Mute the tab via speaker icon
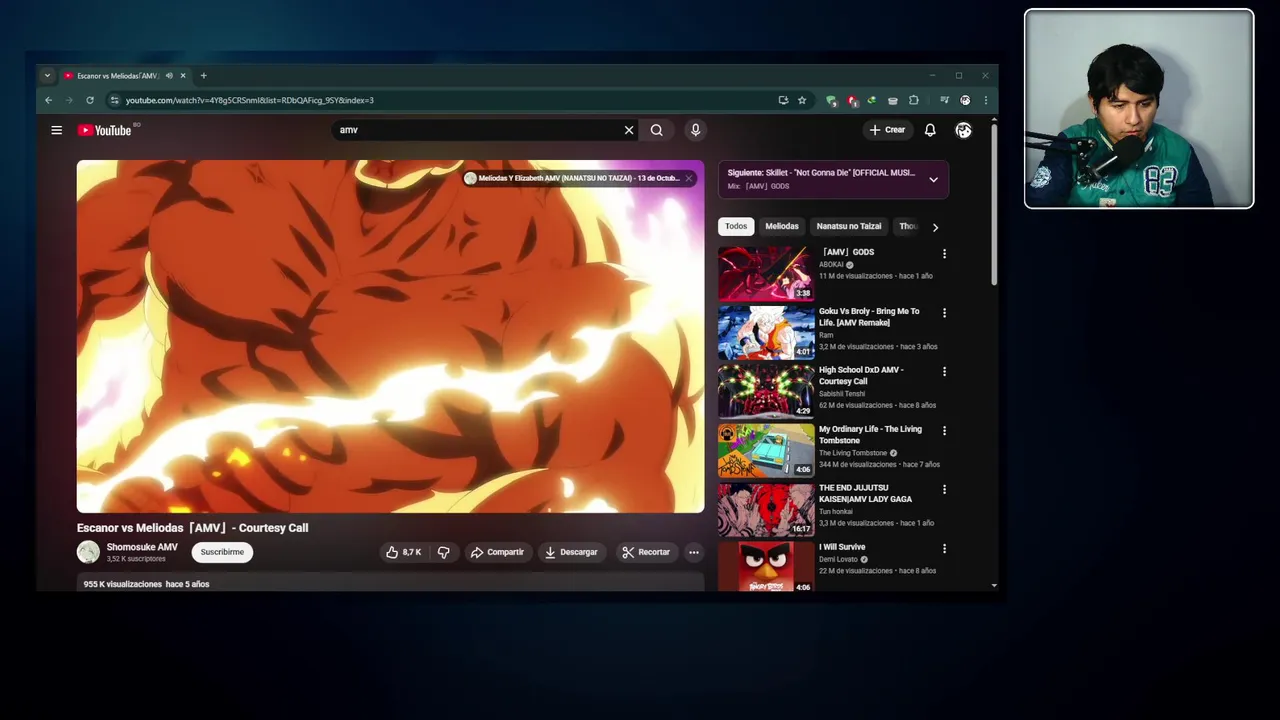This screenshot has height=720, width=1280. (x=169, y=76)
